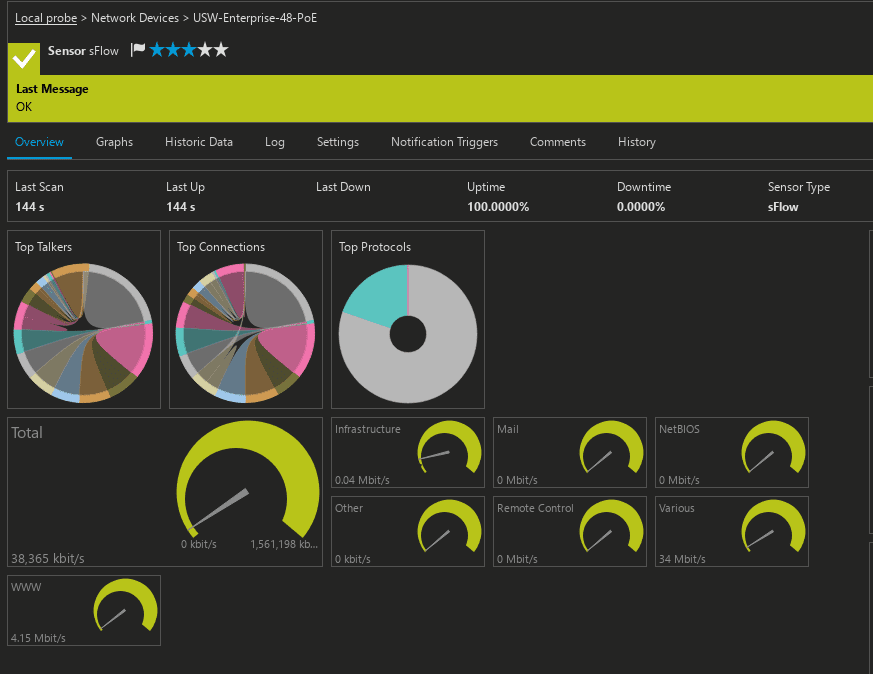
Task: Switch to the Graphs tab
Action: pyautogui.click(x=114, y=142)
